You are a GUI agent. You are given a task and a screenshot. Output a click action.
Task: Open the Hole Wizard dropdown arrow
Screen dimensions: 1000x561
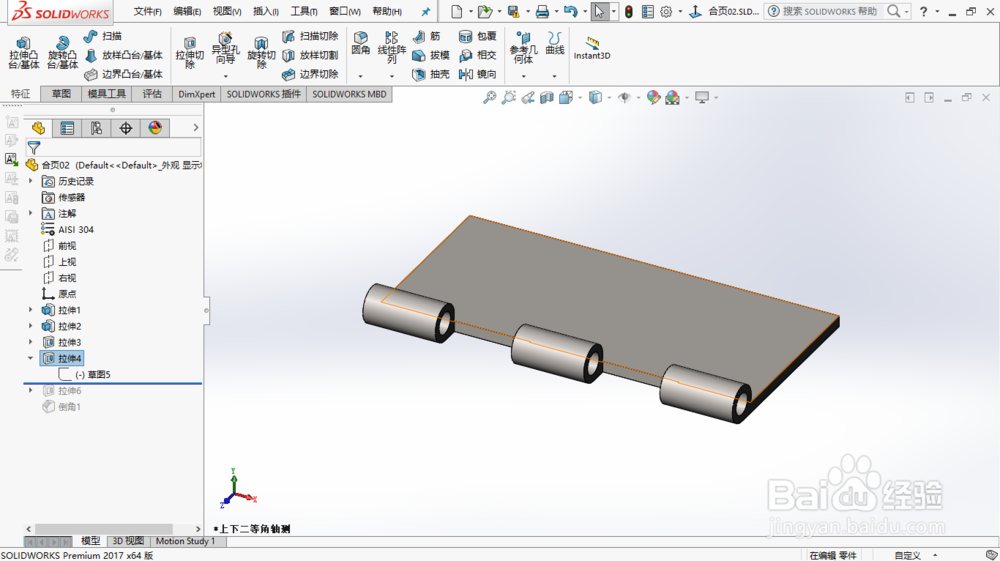(225, 76)
